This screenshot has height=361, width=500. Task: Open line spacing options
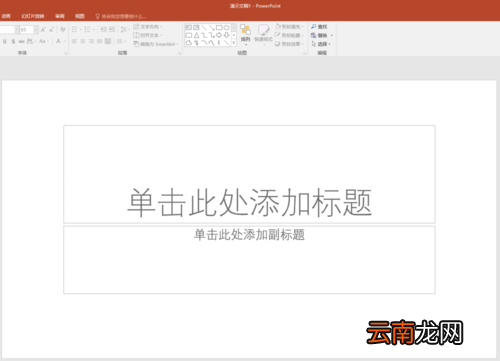125,29
